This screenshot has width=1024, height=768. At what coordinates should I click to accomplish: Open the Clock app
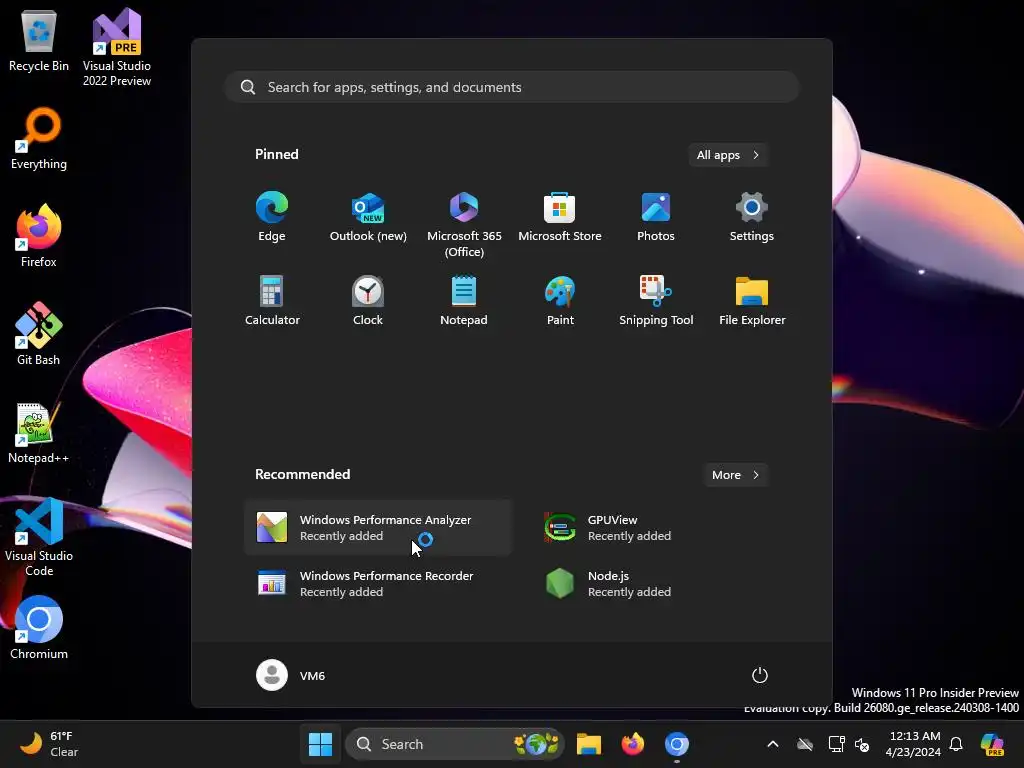368,301
